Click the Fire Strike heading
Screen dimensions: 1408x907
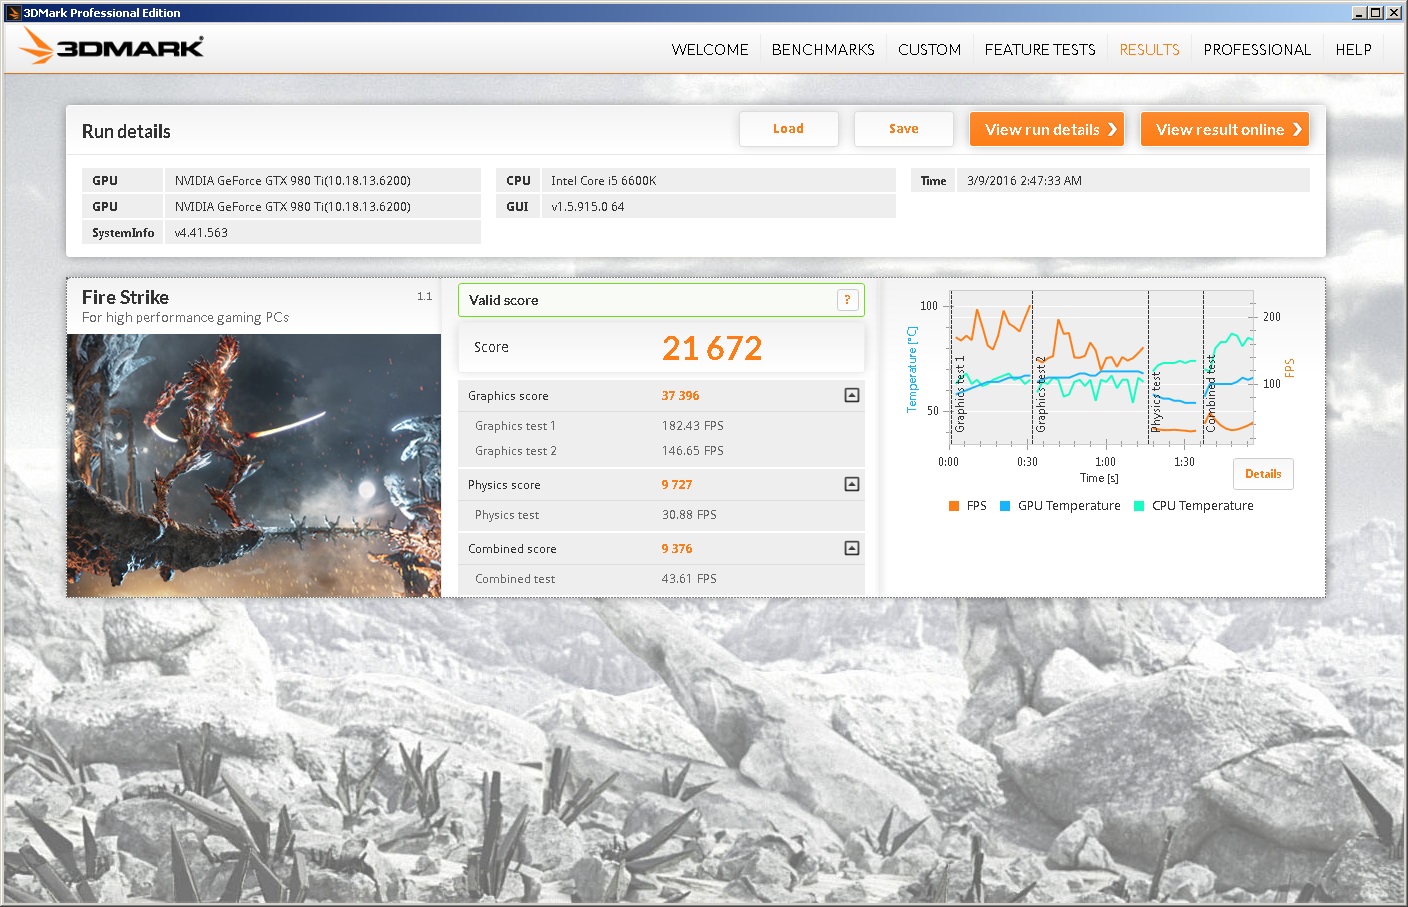125,297
